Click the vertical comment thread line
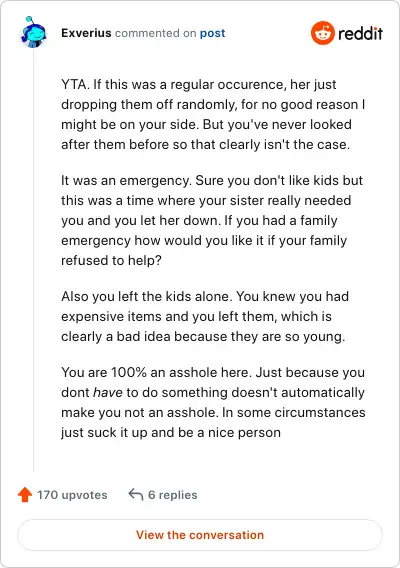 [34, 260]
